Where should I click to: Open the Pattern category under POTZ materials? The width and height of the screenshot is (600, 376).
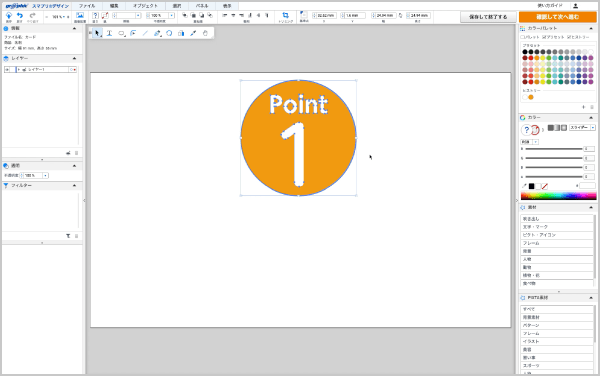pyautogui.click(x=557, y=325)
